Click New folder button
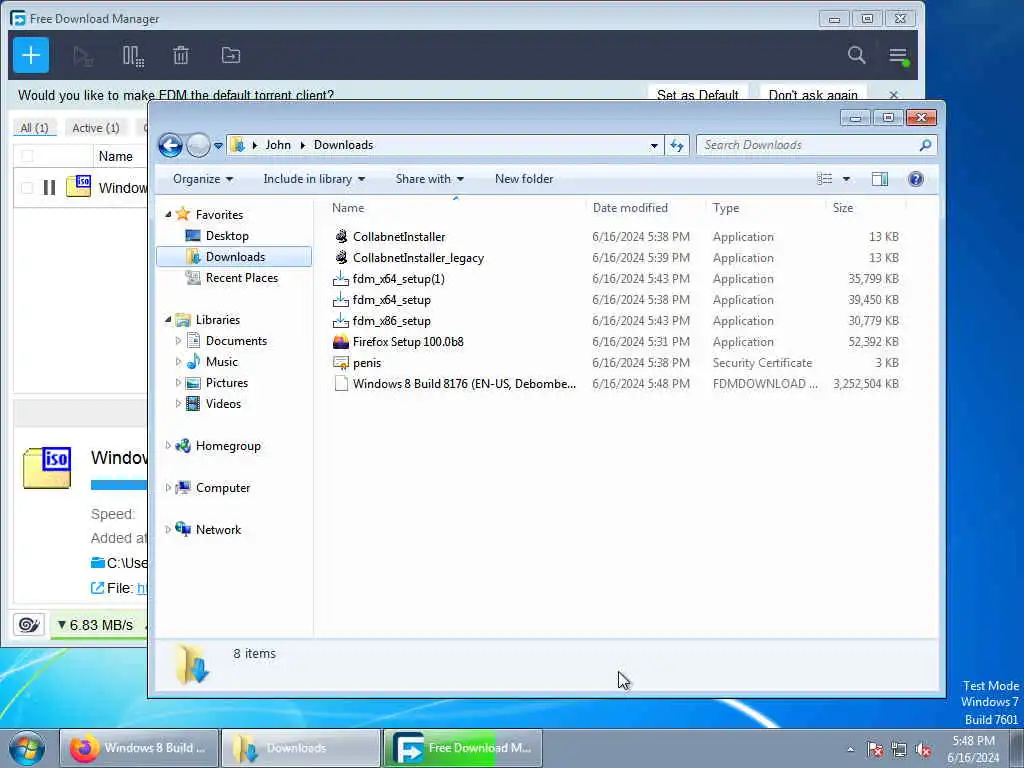This screenshot has height=768, width=1024. click(x=524, y=179)
